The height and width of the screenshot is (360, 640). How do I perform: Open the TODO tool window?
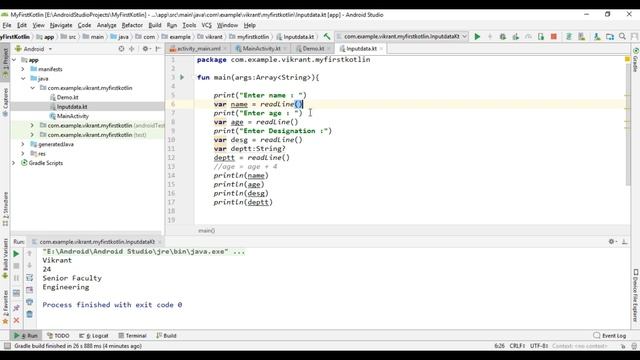click(x=58, y=336)
